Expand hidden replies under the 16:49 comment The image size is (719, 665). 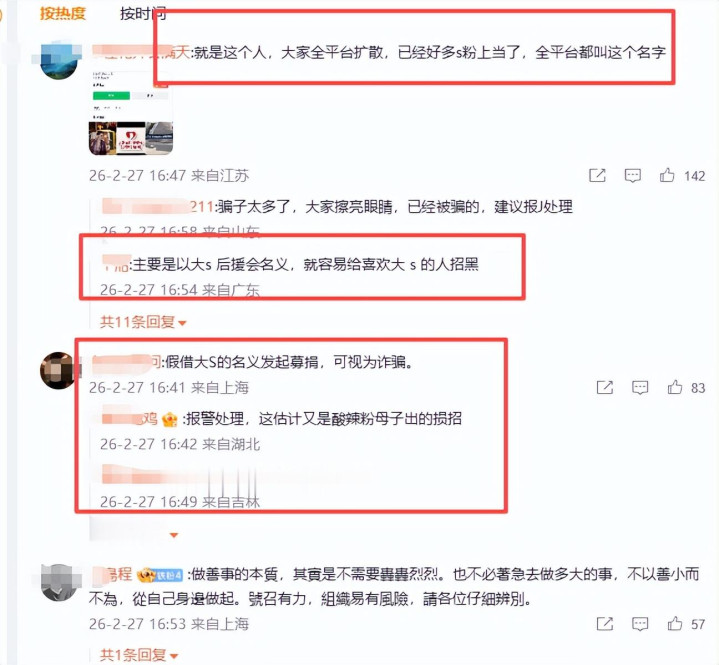[x=174, y=535]
